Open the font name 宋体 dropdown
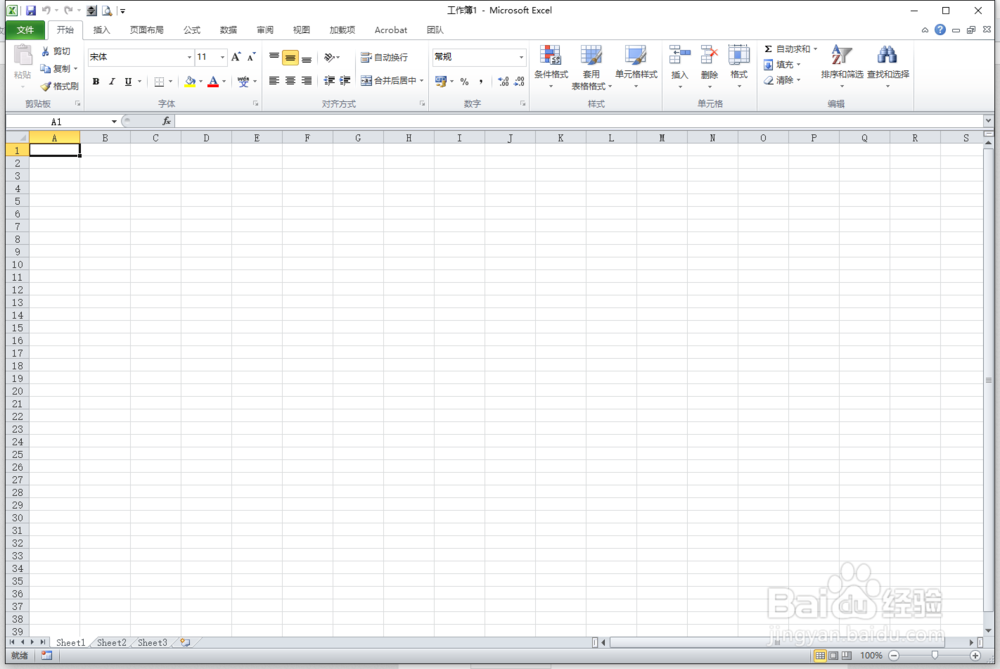 point(189,57)
